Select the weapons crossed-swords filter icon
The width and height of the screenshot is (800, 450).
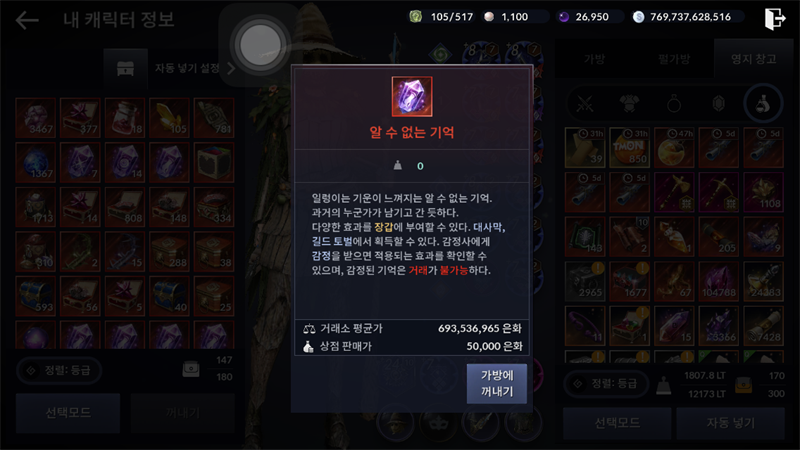pyautogui.click(x=585, y=104)
